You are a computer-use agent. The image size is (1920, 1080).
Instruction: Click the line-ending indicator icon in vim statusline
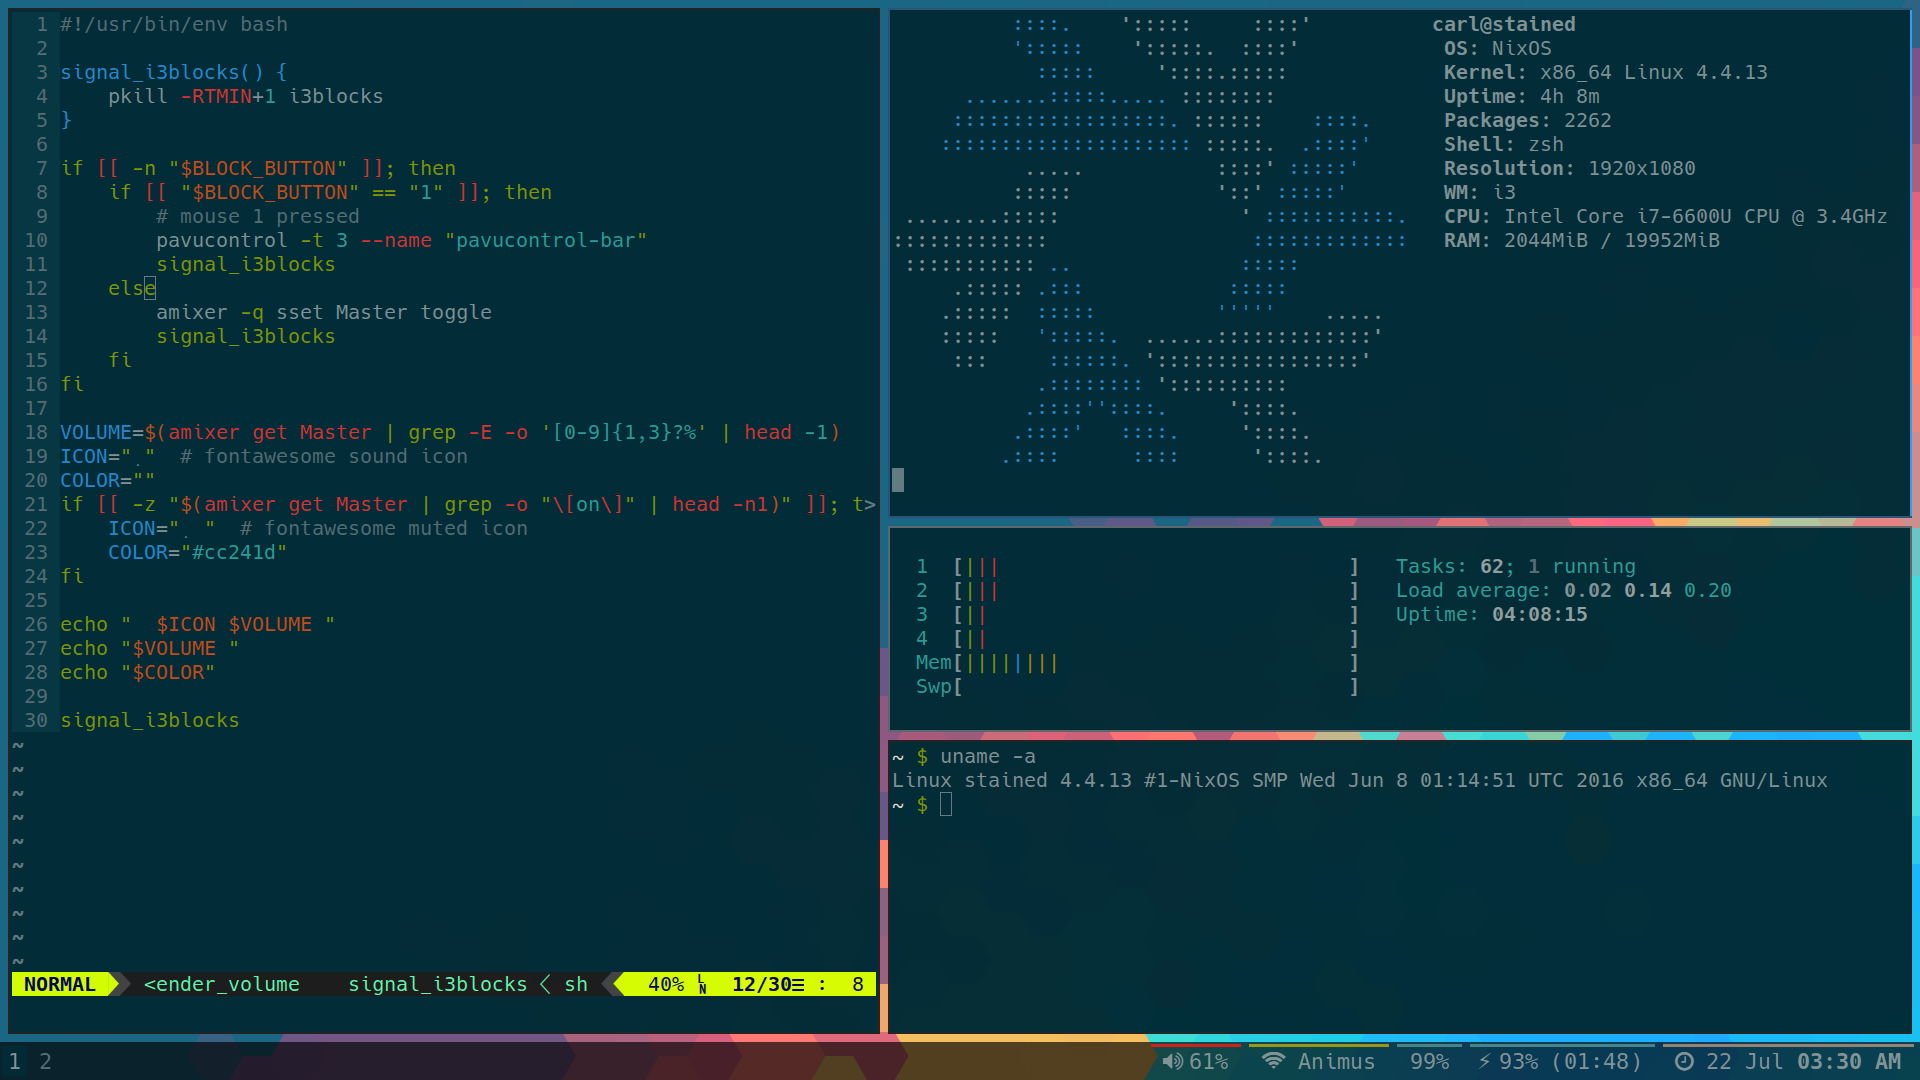coord(702,984)
